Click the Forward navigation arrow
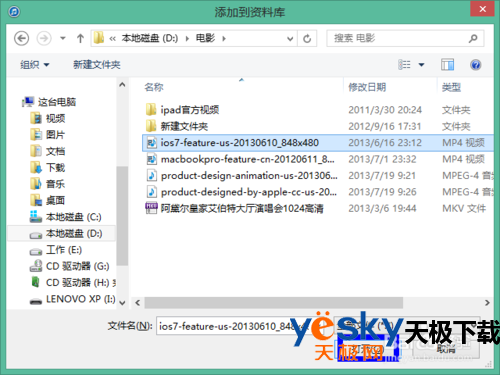 [x=44, y=39]
